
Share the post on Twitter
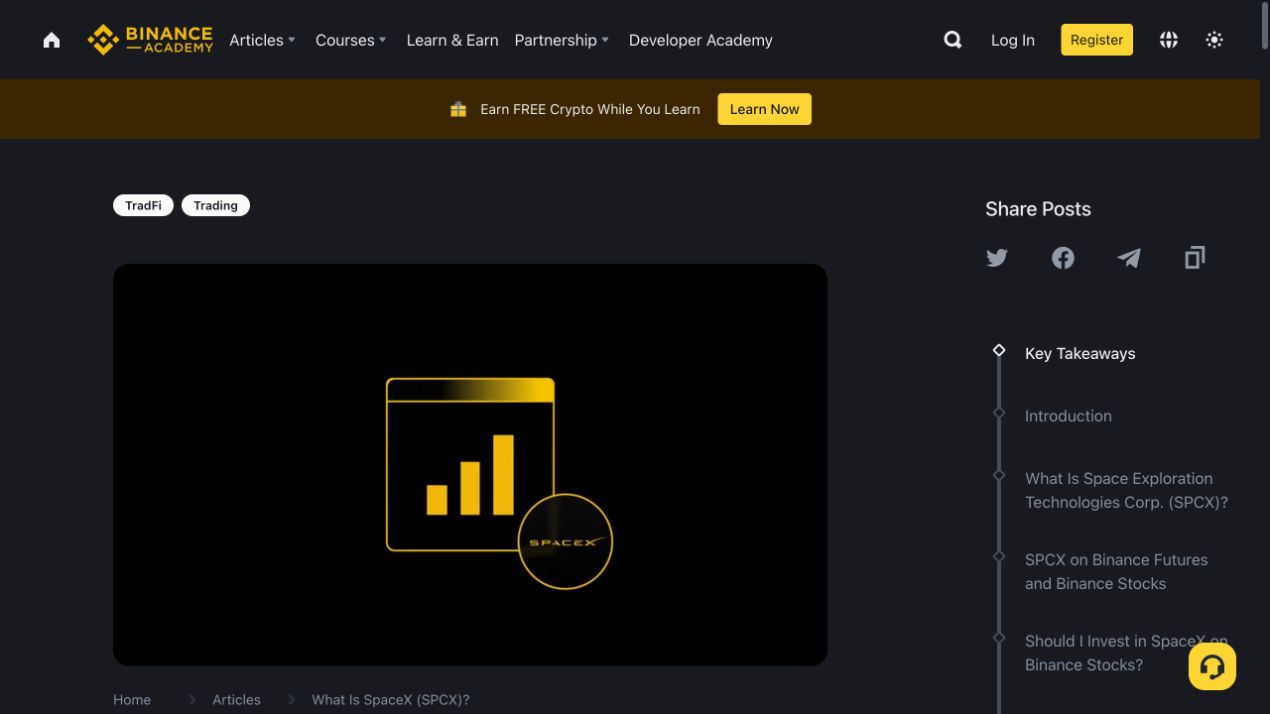click(997, 258)
